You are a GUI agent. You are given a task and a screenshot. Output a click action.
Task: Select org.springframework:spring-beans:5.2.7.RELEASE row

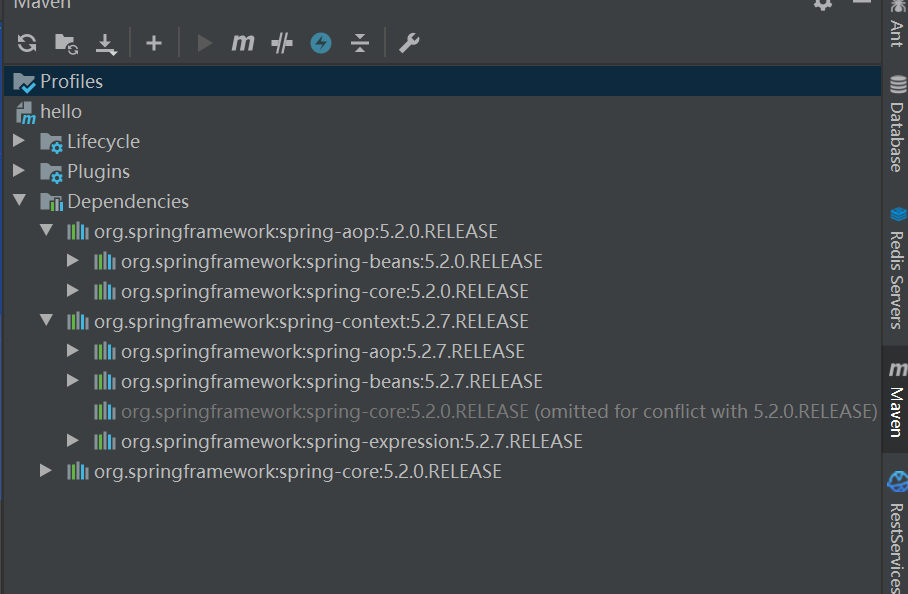point(442,382)
